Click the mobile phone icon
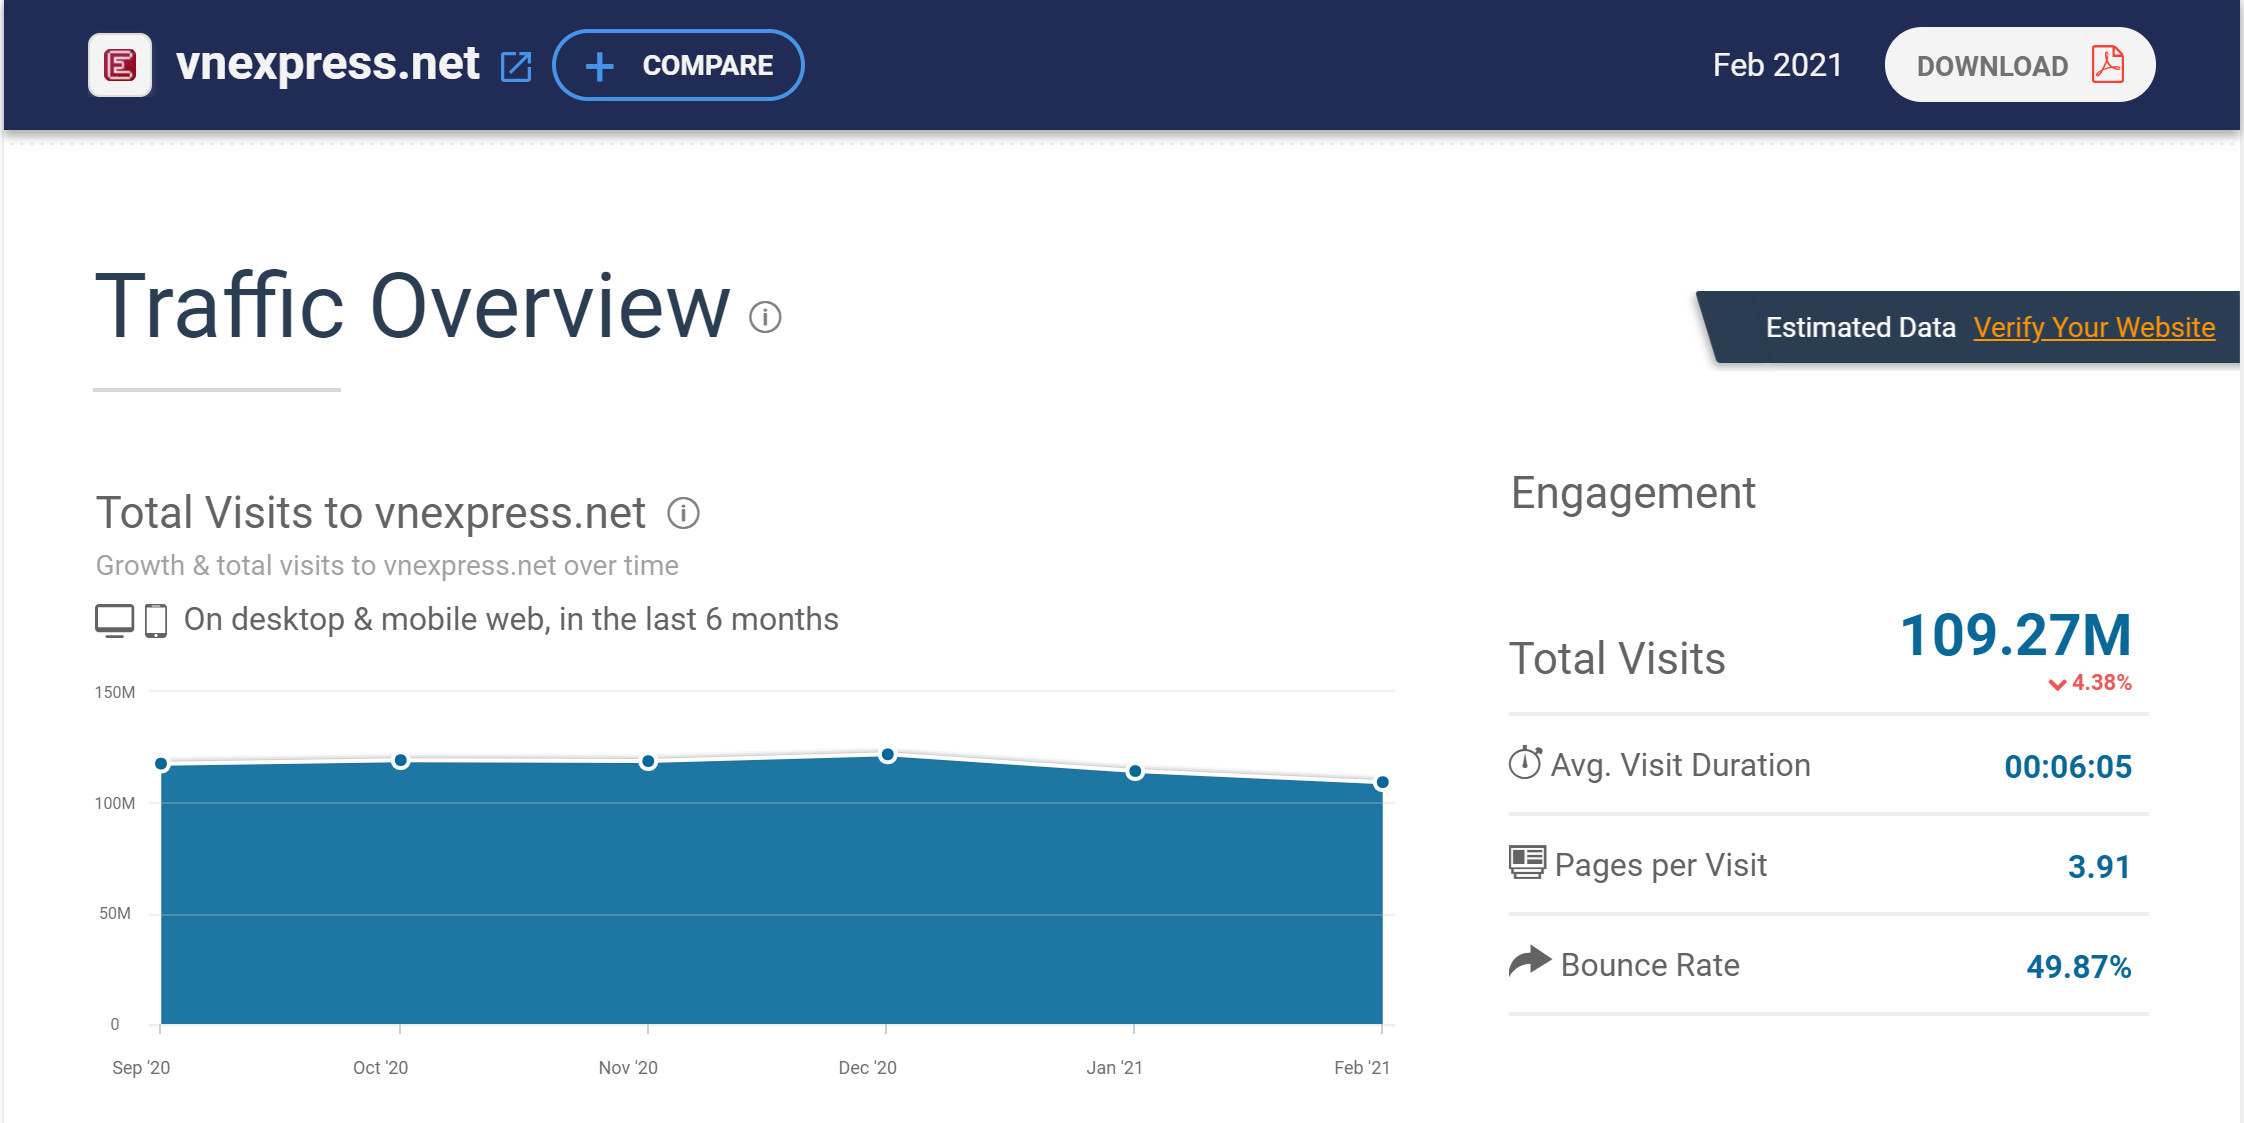 (x=156, y=620)
